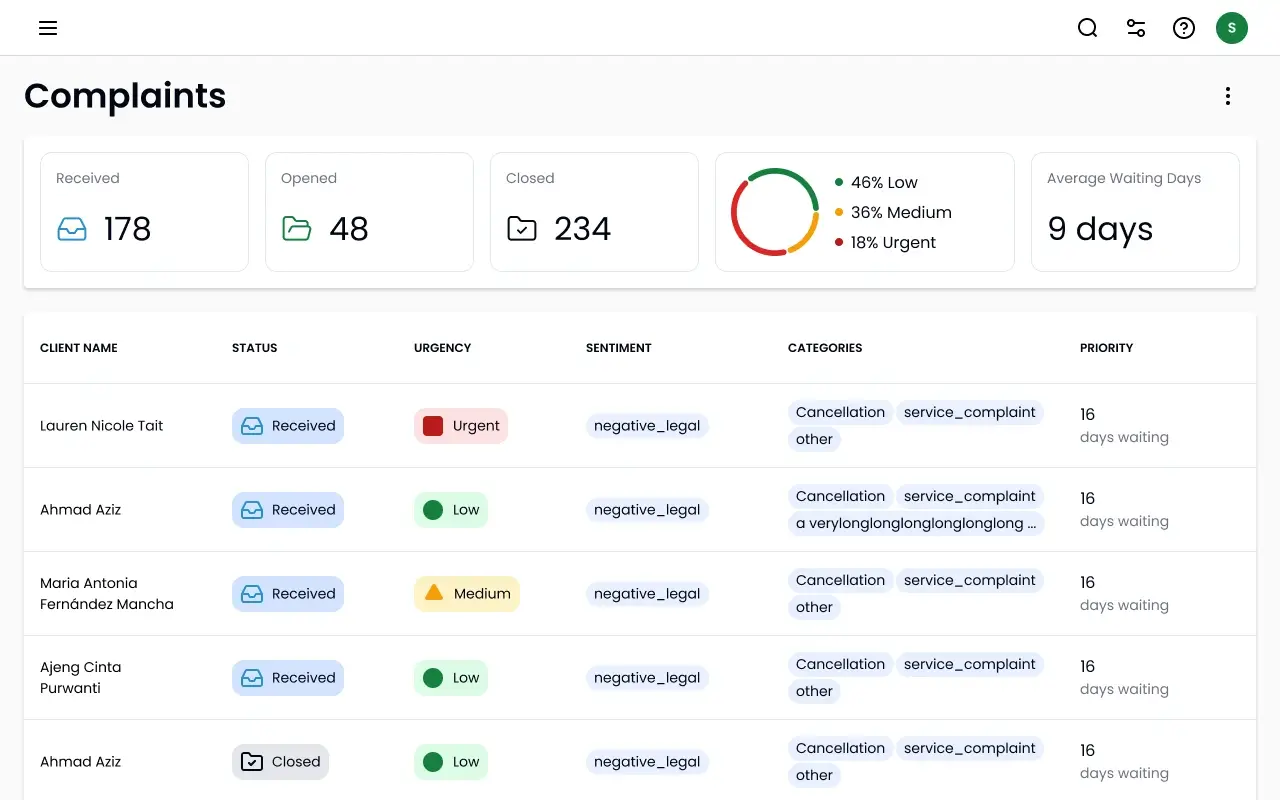Screen dimensions: 1280x800
Task: Click the help question mark icon
Action: 1184,28
